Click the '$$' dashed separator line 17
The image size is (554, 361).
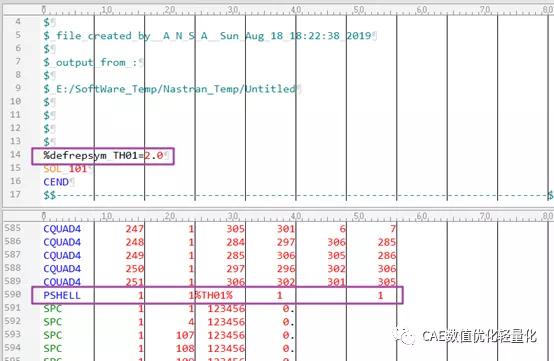[299, 195]
